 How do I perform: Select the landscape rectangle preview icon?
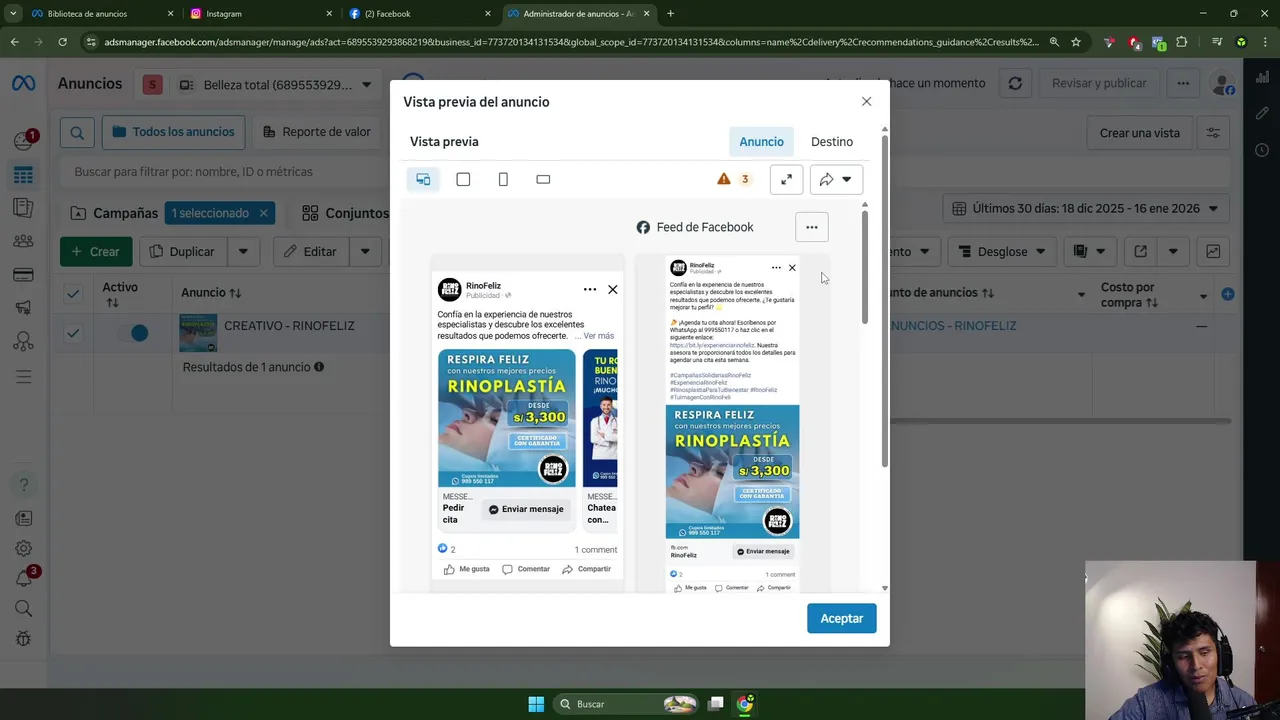click(x=543, y=179)
